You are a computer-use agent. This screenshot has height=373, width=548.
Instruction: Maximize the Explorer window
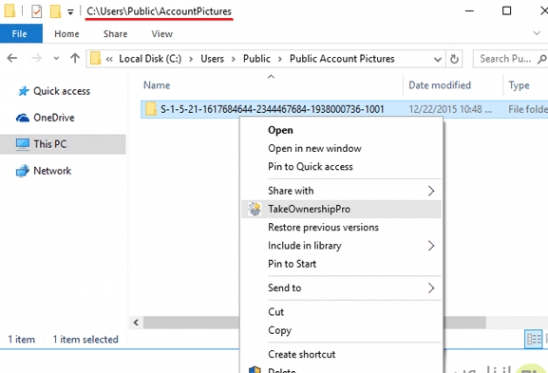tap(506, 11)
